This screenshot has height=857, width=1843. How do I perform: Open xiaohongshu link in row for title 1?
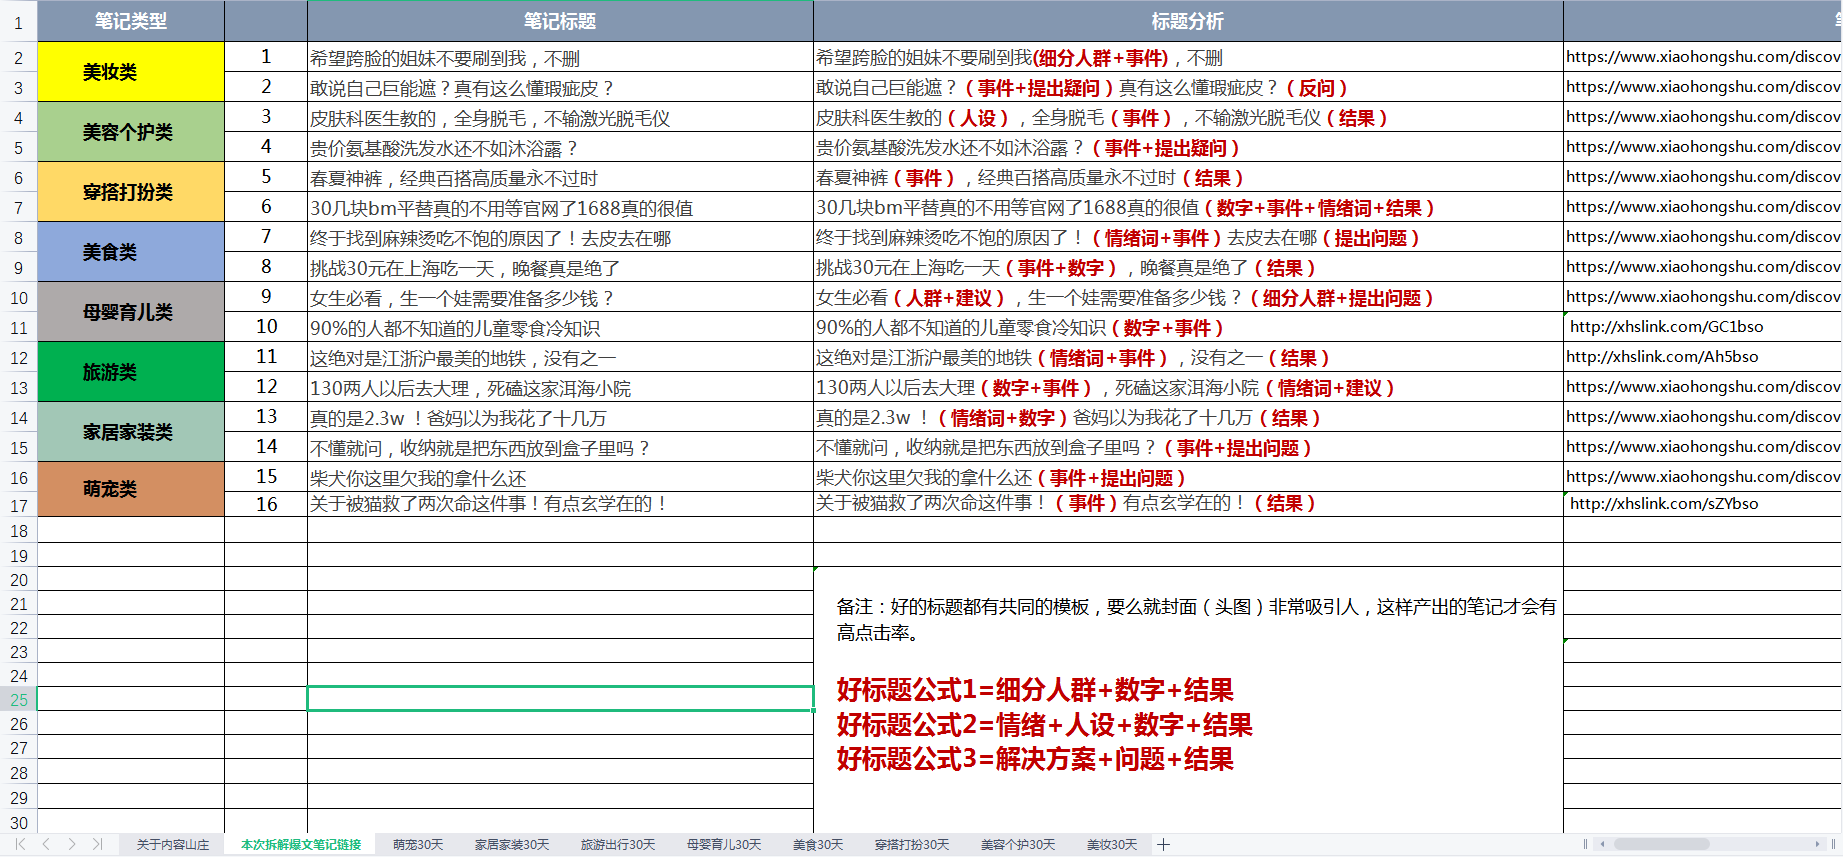[x=1703, y=57]
